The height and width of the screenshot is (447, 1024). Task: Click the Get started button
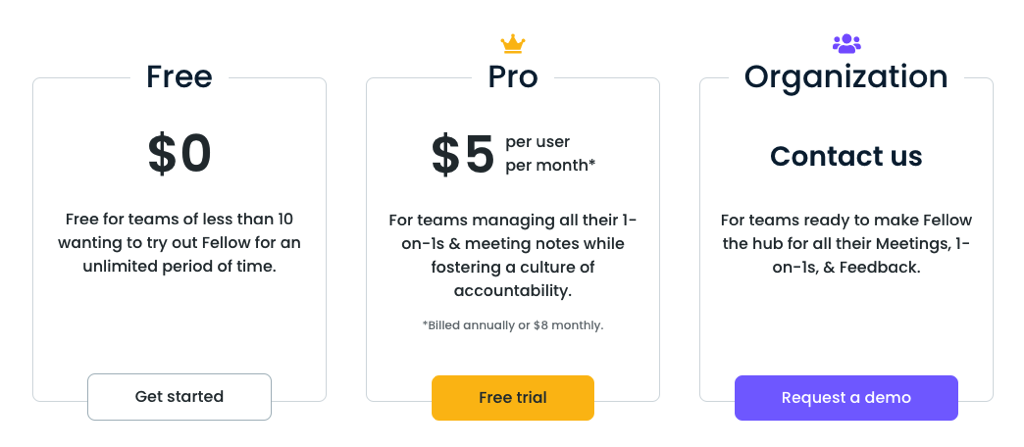point(180,397)
